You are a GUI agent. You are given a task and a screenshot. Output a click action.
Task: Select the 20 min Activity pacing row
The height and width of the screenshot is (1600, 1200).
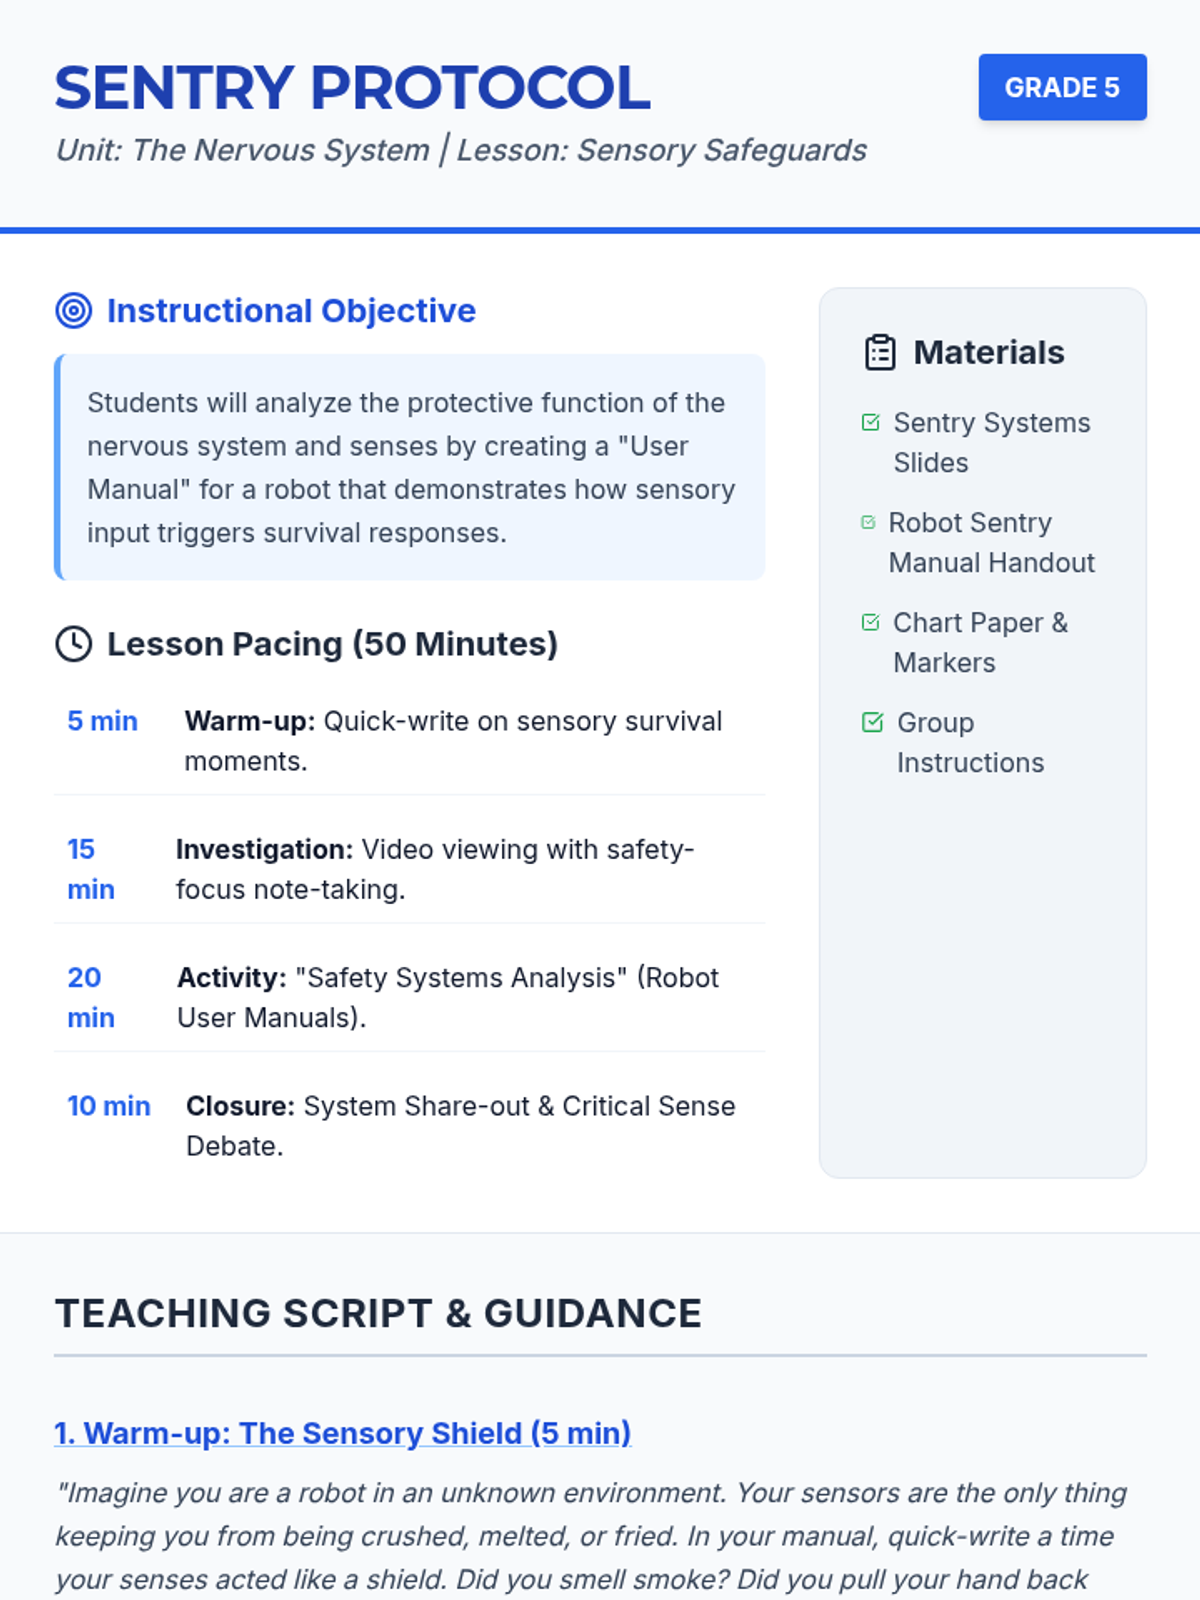point(409,997)
